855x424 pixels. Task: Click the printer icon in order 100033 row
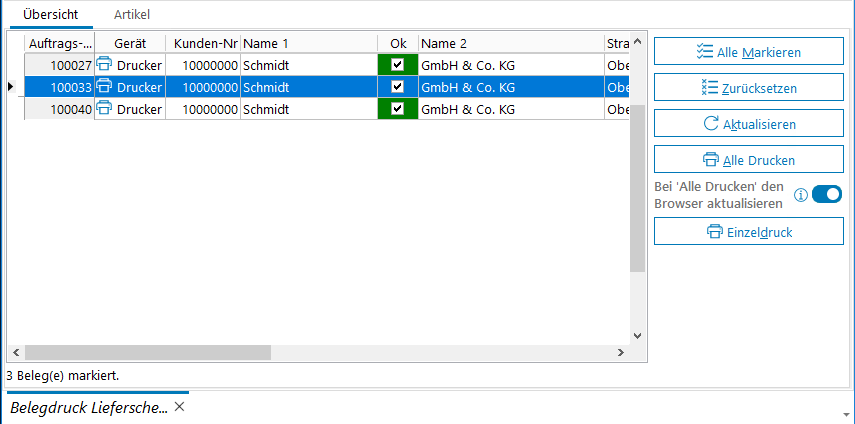point(104,87)
